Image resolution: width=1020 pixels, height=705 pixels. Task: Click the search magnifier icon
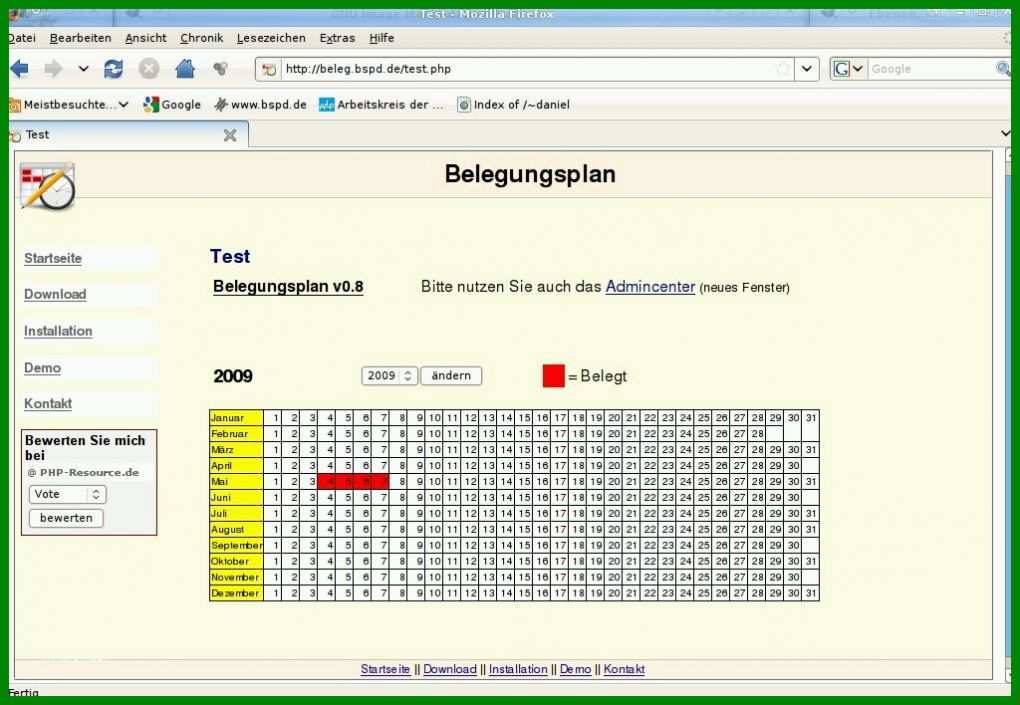click(x=1003, y=68)
